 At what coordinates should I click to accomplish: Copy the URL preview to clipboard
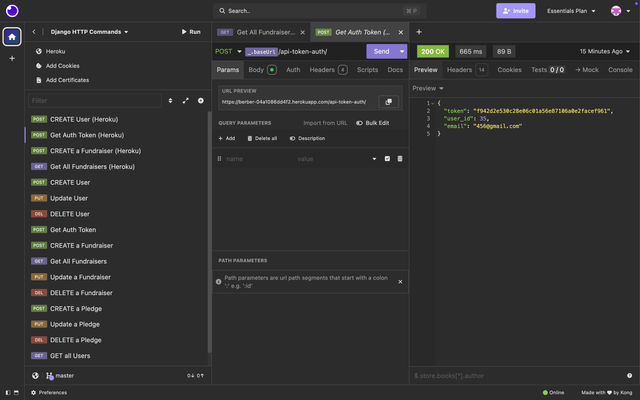pyautogui.click(x=389, y=102)
